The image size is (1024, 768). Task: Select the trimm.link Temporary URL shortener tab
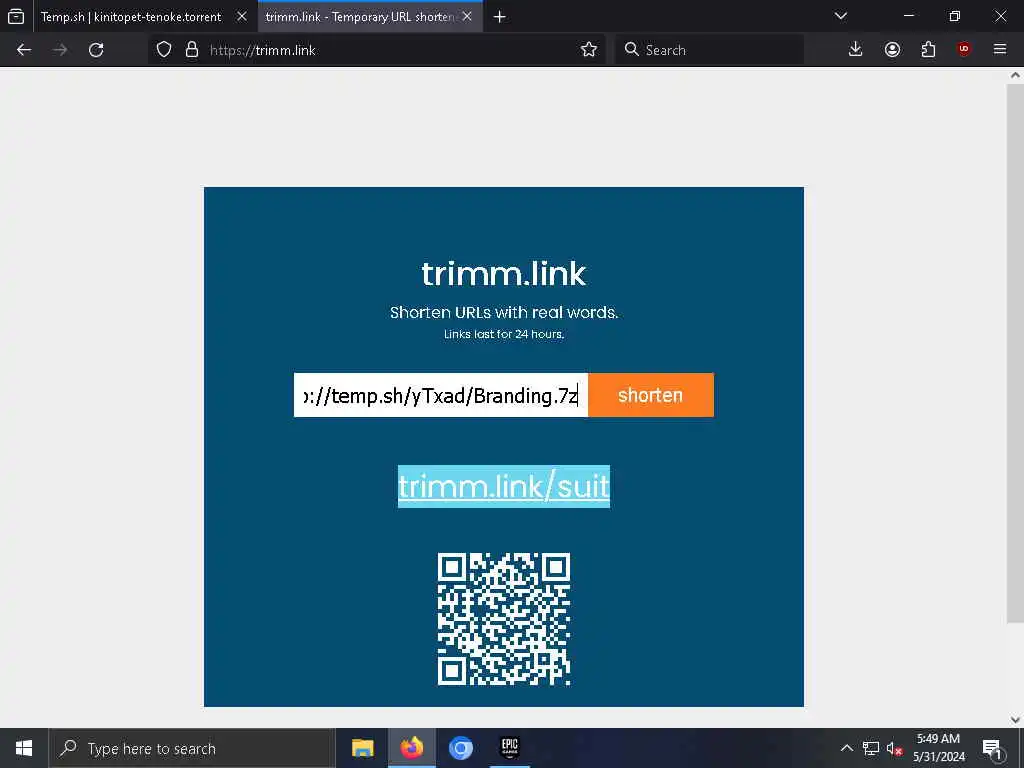pos(359,16)
